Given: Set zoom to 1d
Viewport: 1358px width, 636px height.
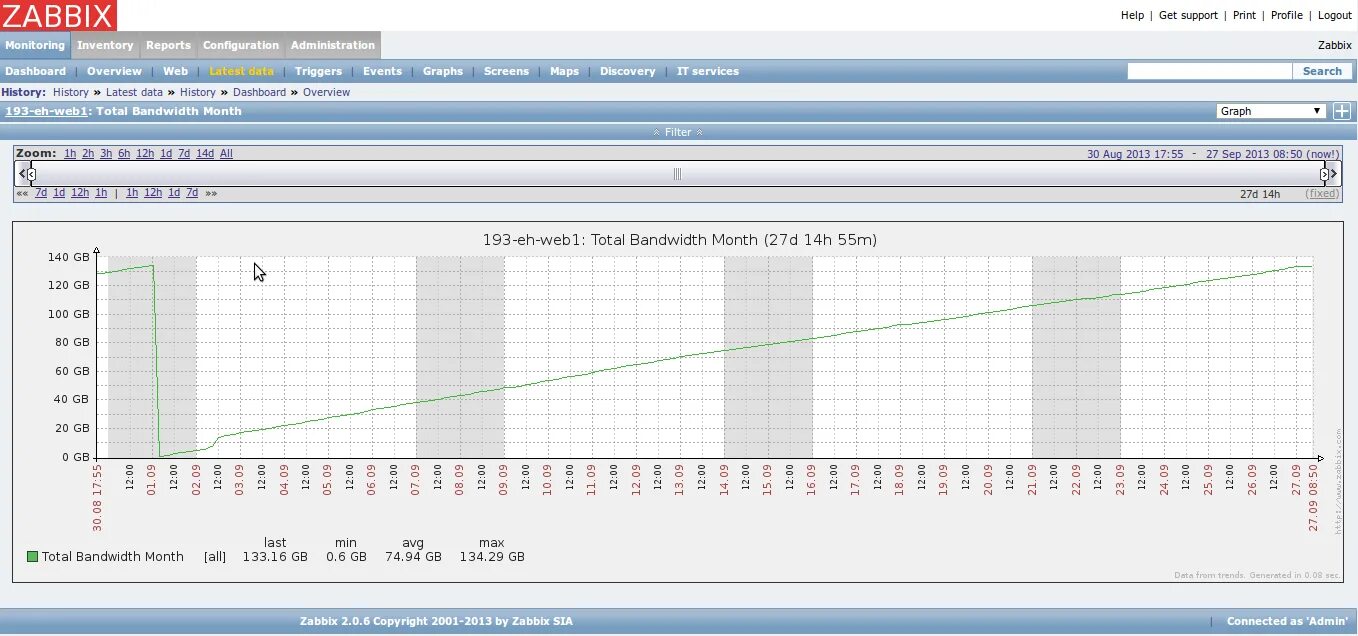Looking at the screenshot, I should tap(166, 153).
